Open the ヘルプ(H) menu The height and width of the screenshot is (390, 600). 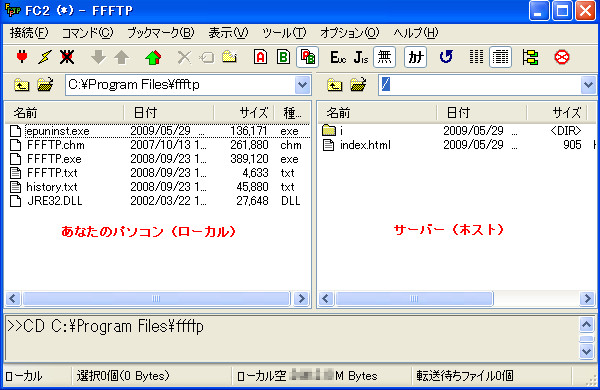point(416,33)
